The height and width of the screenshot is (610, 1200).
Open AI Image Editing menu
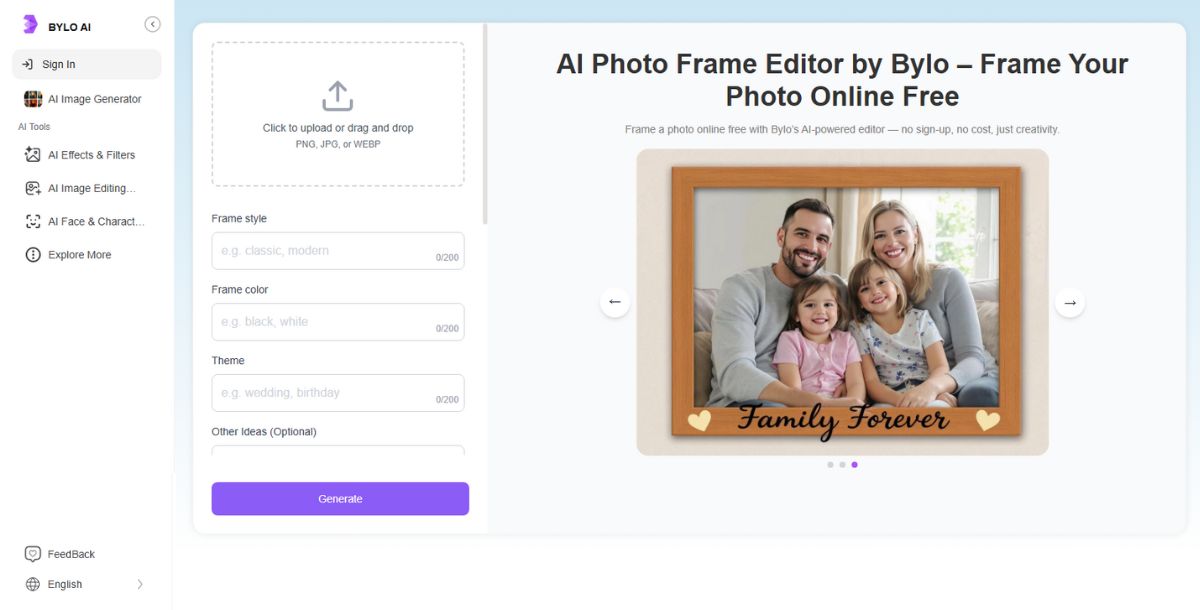[87, 188]
